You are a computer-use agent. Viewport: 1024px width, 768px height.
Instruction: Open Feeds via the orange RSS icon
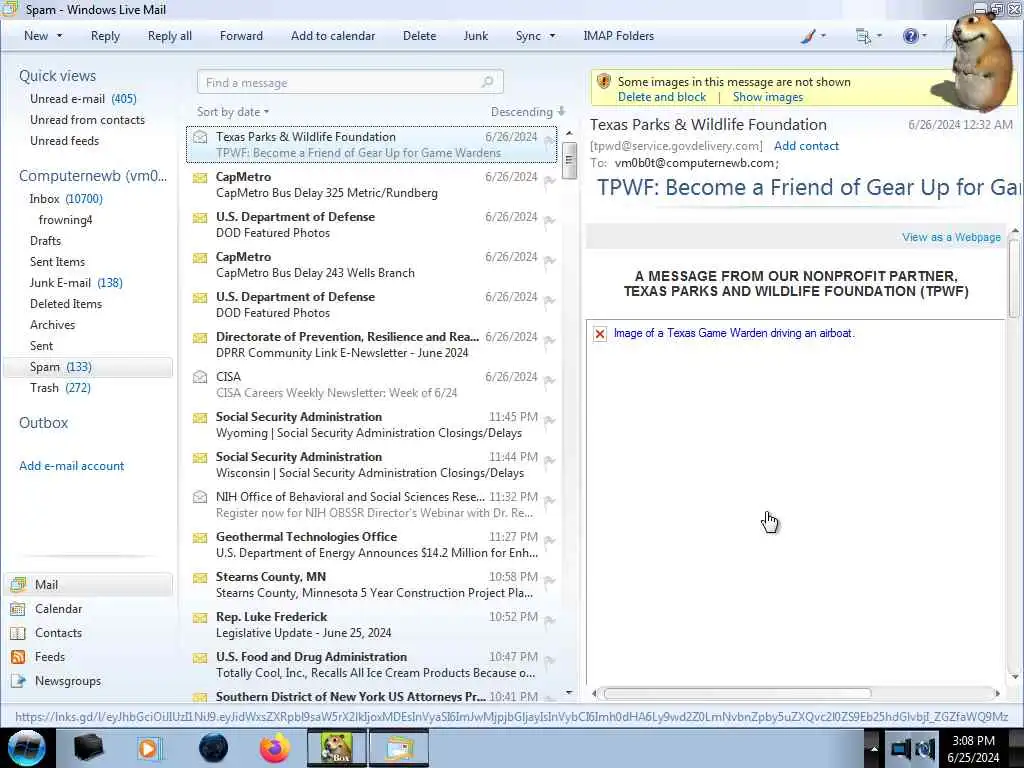click(x=18, y=657)
